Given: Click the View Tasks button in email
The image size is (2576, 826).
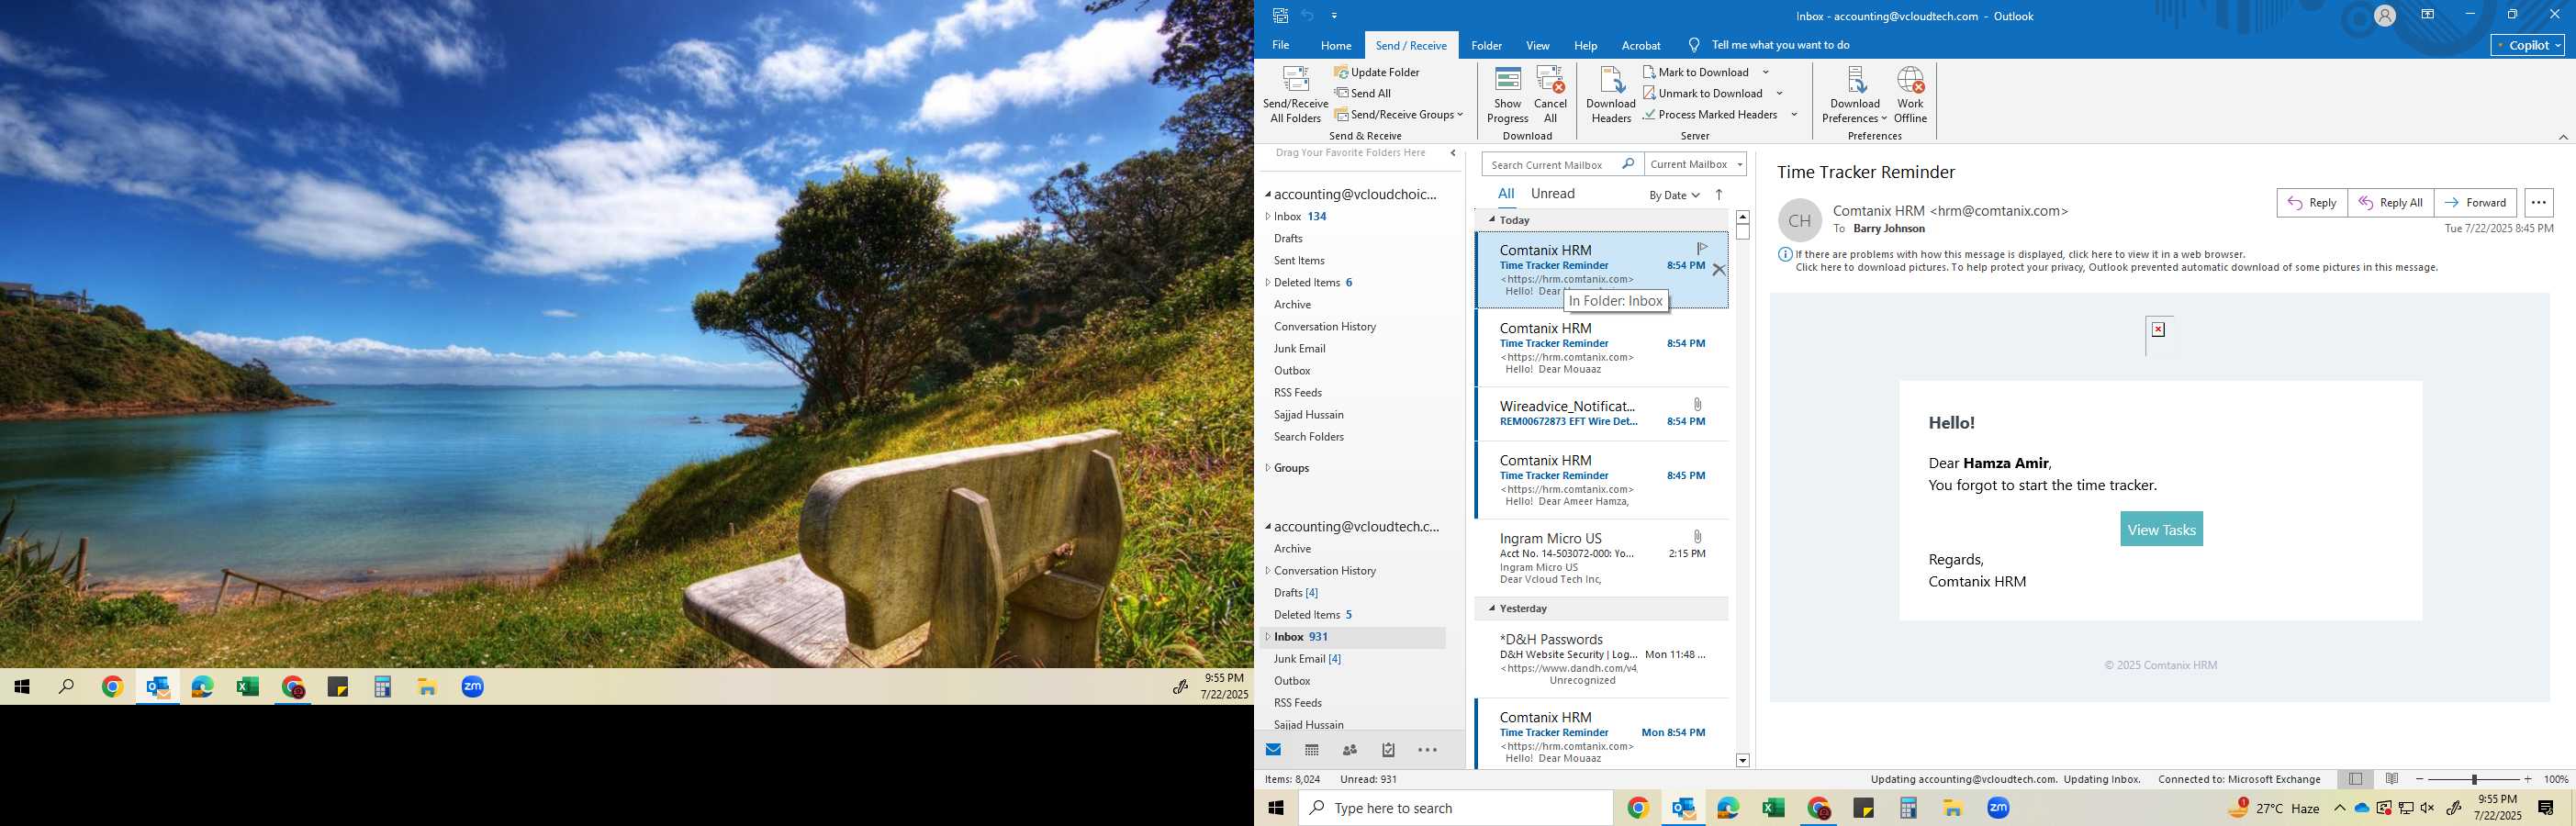Looking at the screenshot, I should (2161, 529).
